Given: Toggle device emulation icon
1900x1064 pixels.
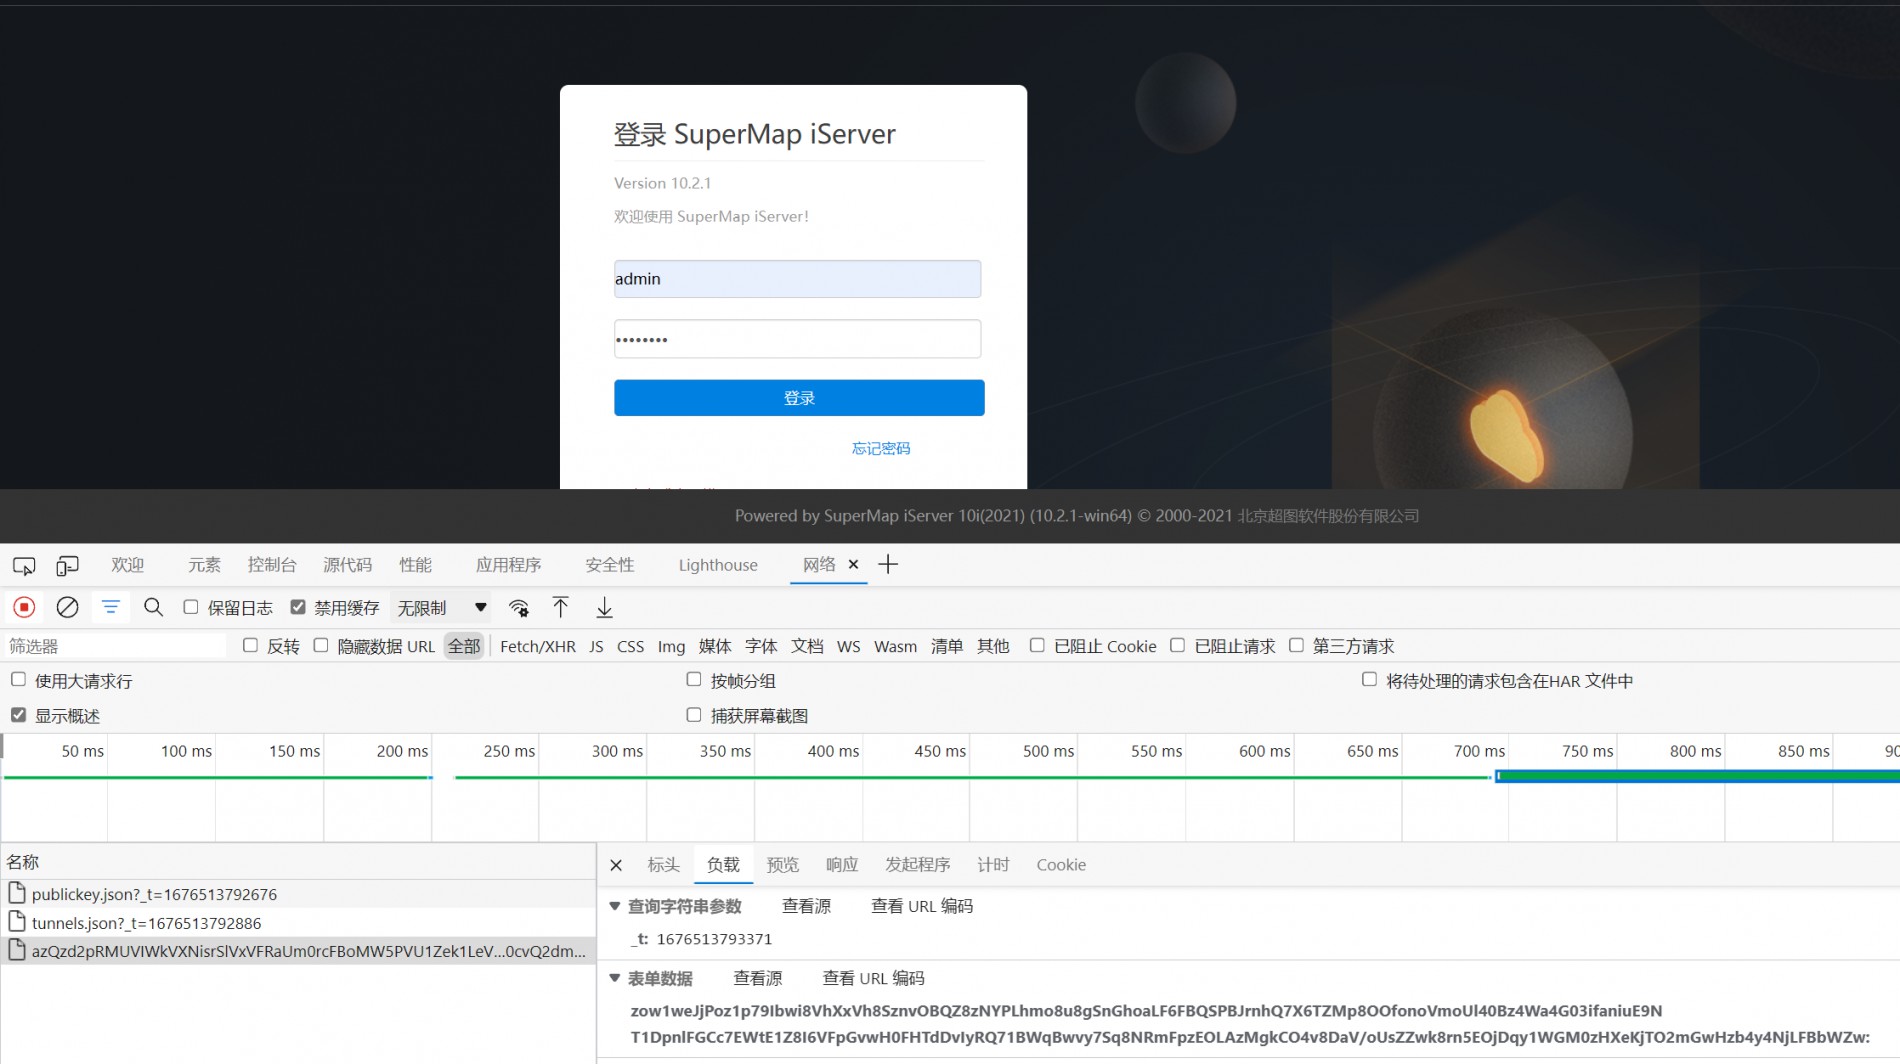Looking at the screenshot, I should pos(67,566).
